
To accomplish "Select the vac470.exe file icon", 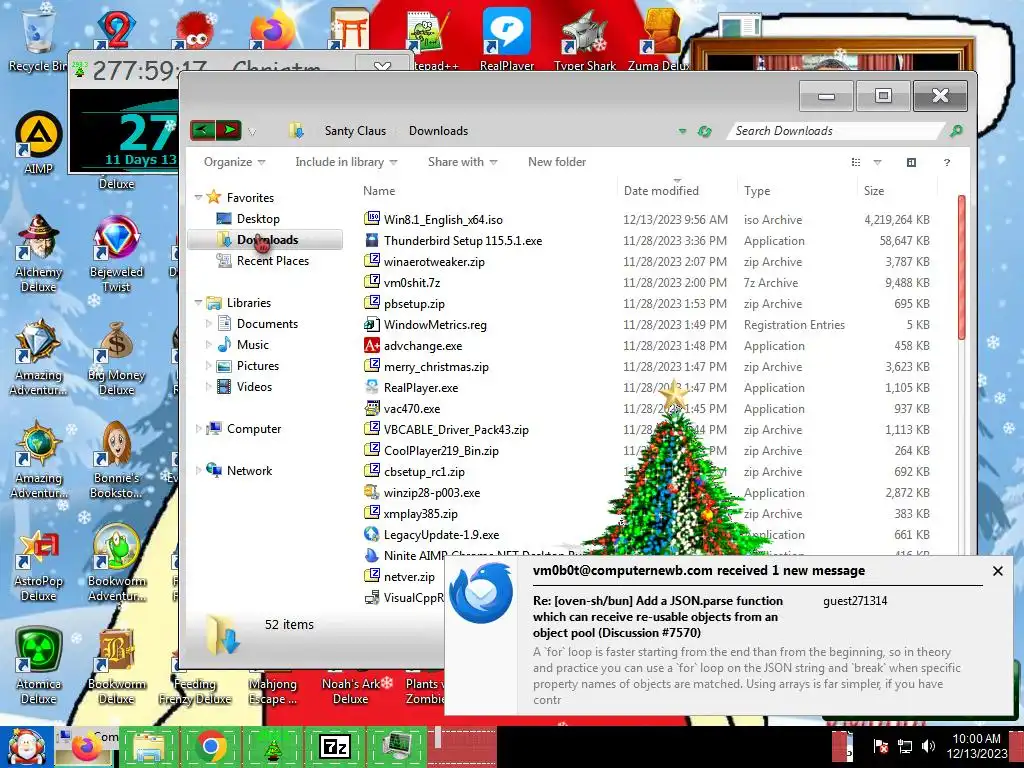I will pyautogui.click(x=372, y=408).
